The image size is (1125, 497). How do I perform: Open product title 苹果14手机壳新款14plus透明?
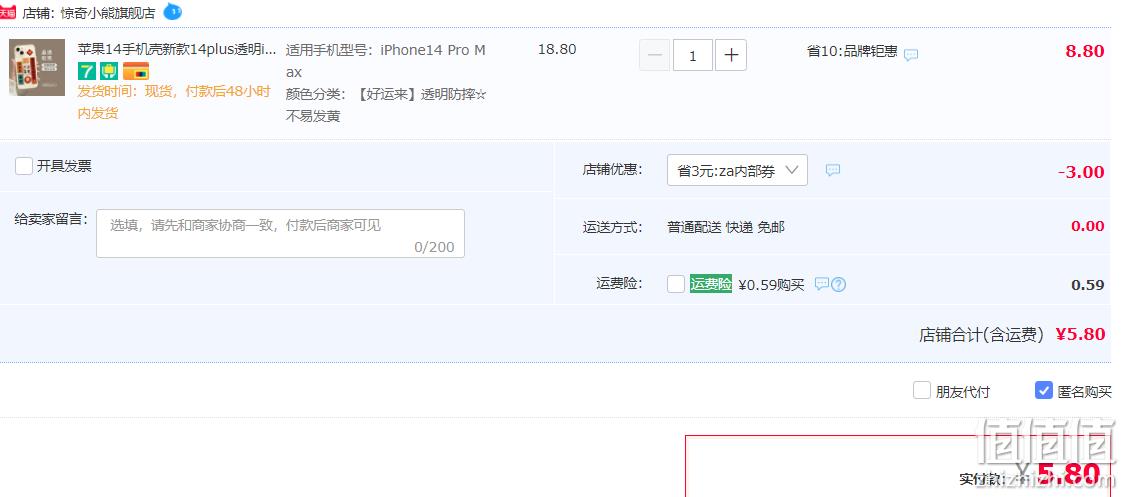pyautogui.click(x=176, y=49)
